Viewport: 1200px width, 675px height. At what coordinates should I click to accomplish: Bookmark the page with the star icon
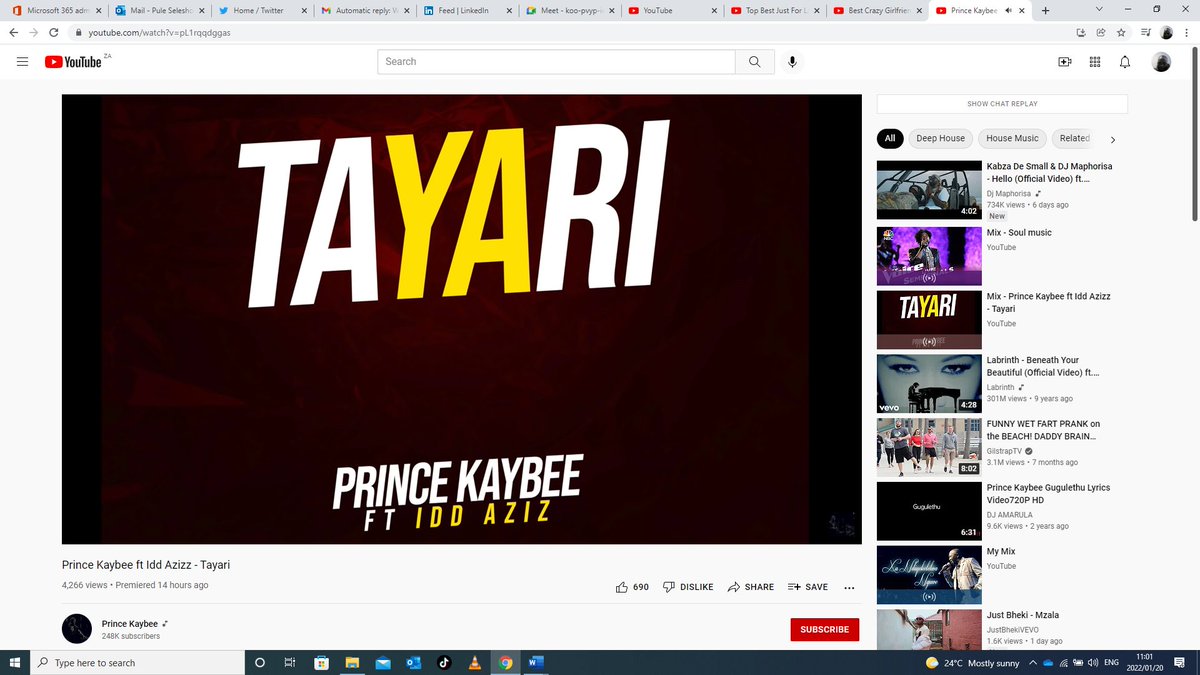point(1121,32)
